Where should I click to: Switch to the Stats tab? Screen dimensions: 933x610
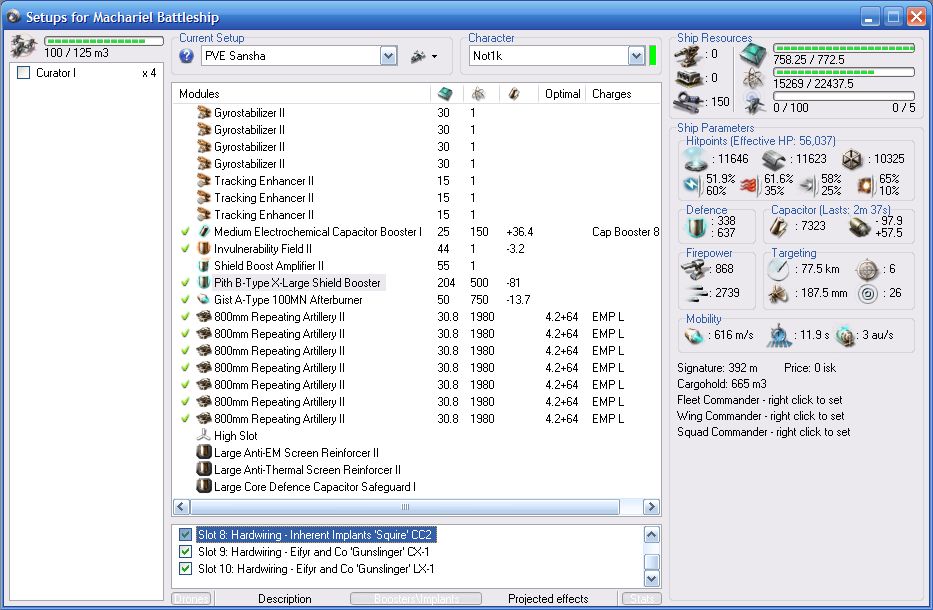(x=641, y=599)
